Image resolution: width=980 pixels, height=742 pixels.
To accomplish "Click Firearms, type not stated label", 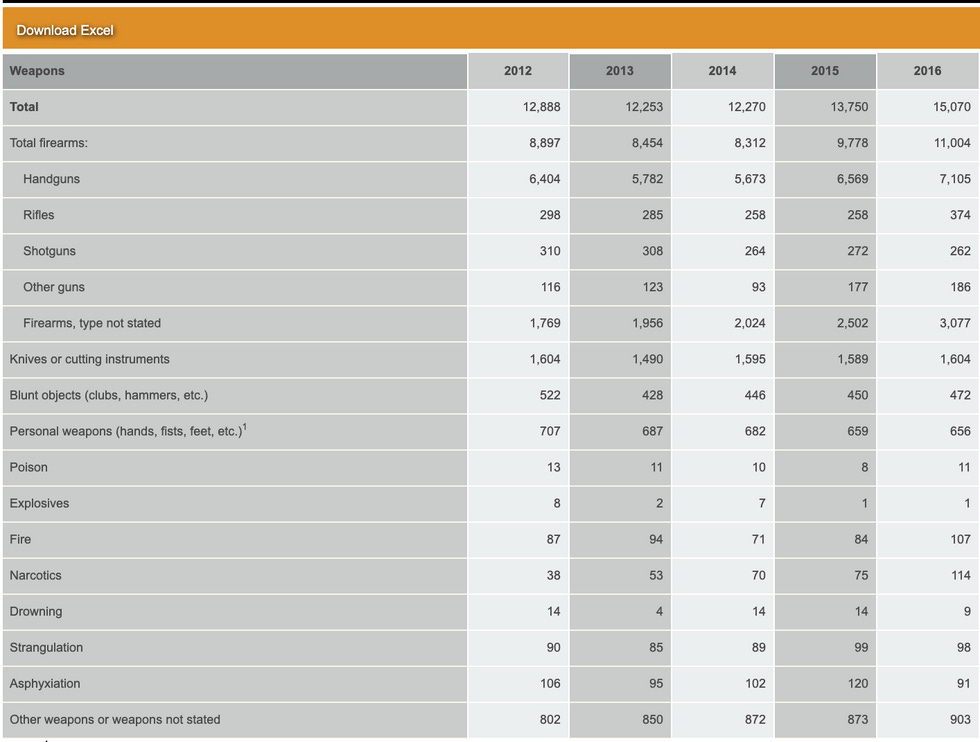I will click(92, 323).
